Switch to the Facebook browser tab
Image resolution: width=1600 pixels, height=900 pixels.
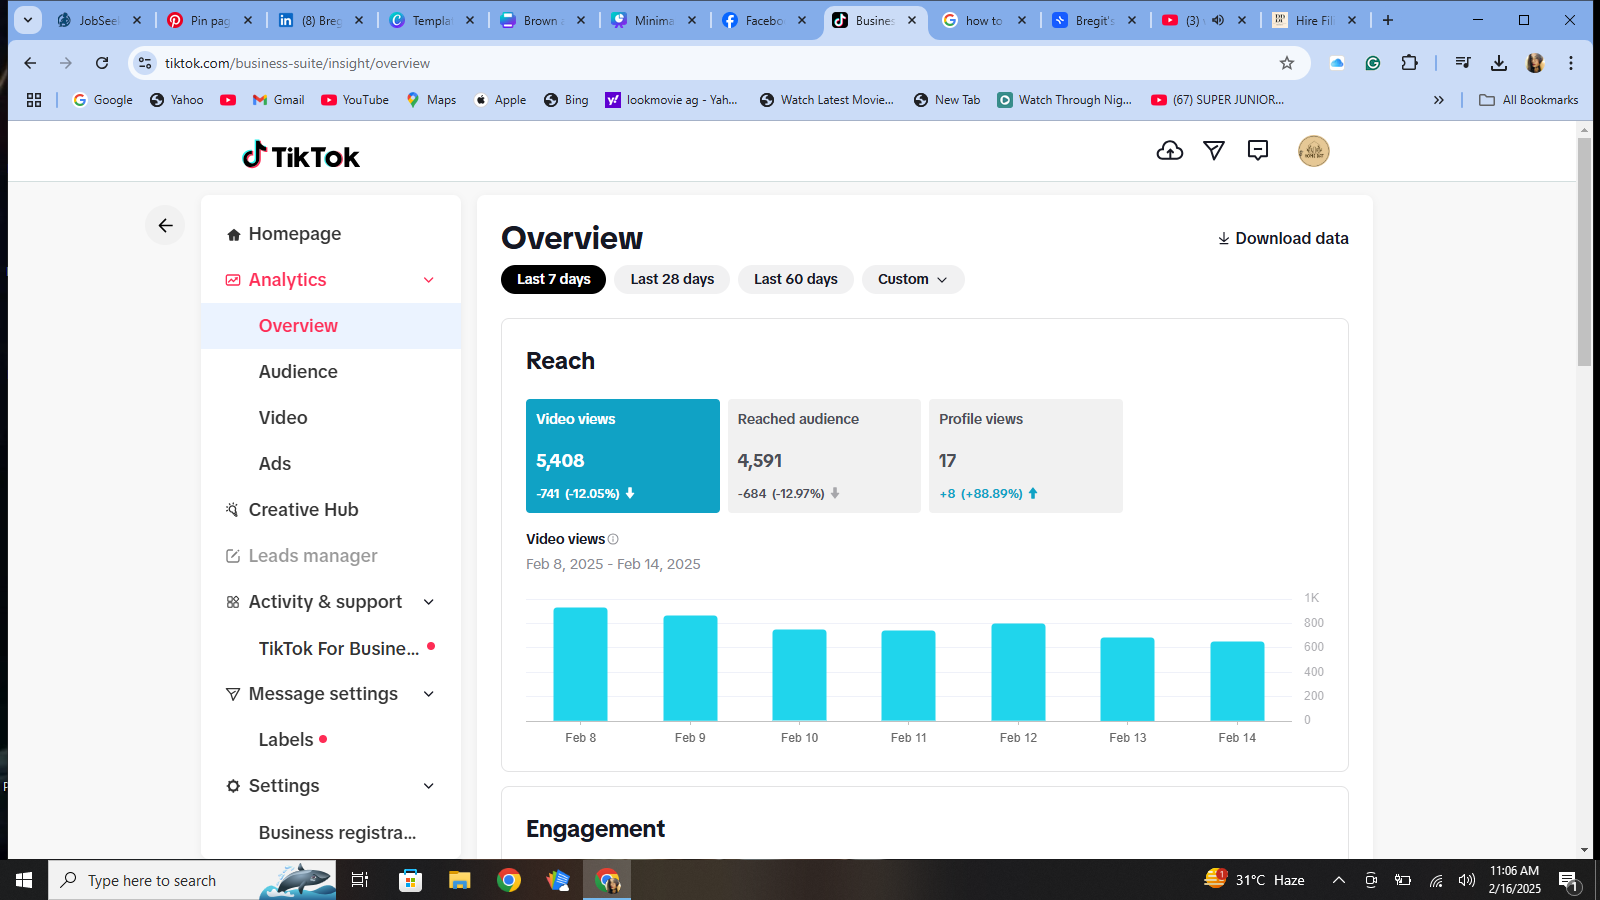(764, 20)
